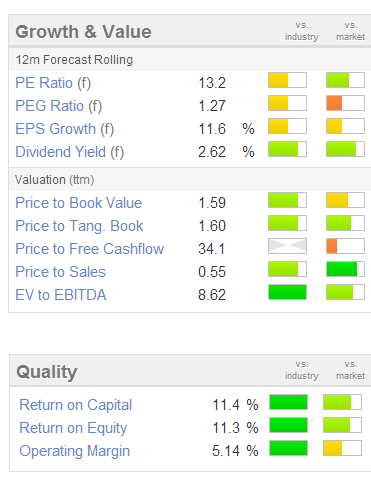
Task: Open the Operating Margin link
Action: coord(75,451)
